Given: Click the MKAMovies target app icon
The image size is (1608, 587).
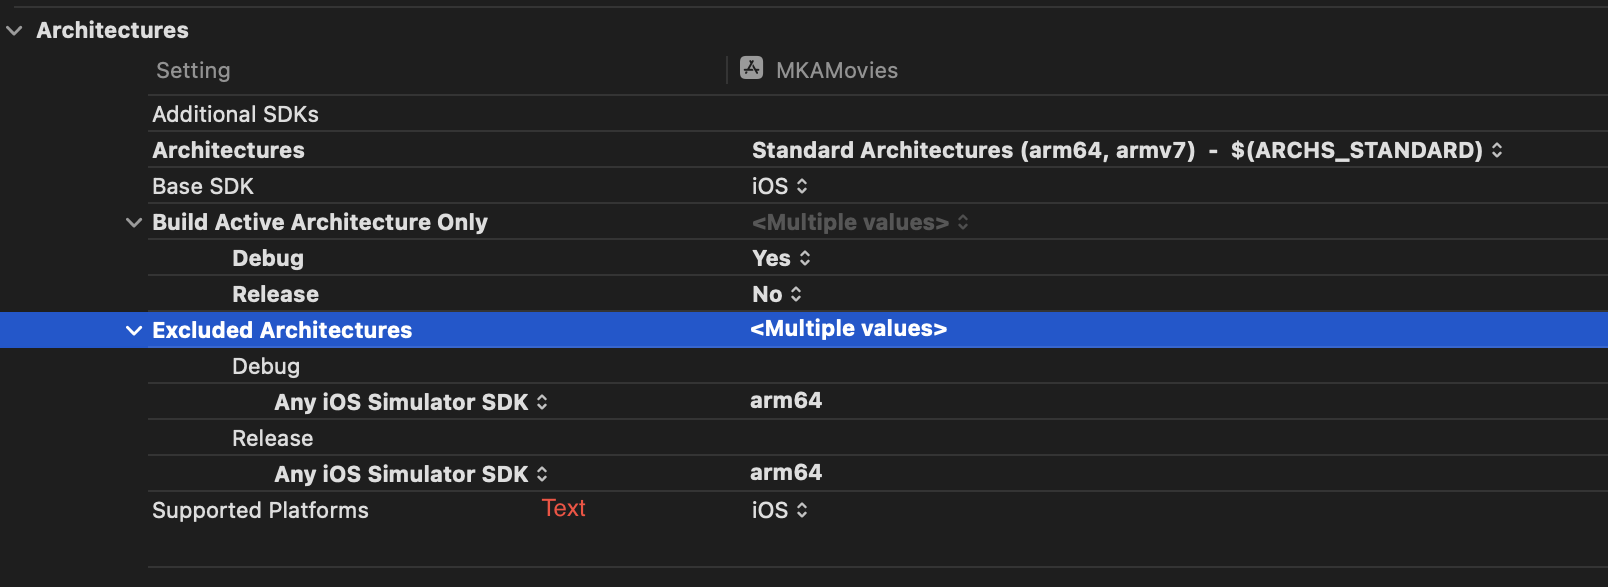Looking at the screenshot, I should tap(752, 68).
